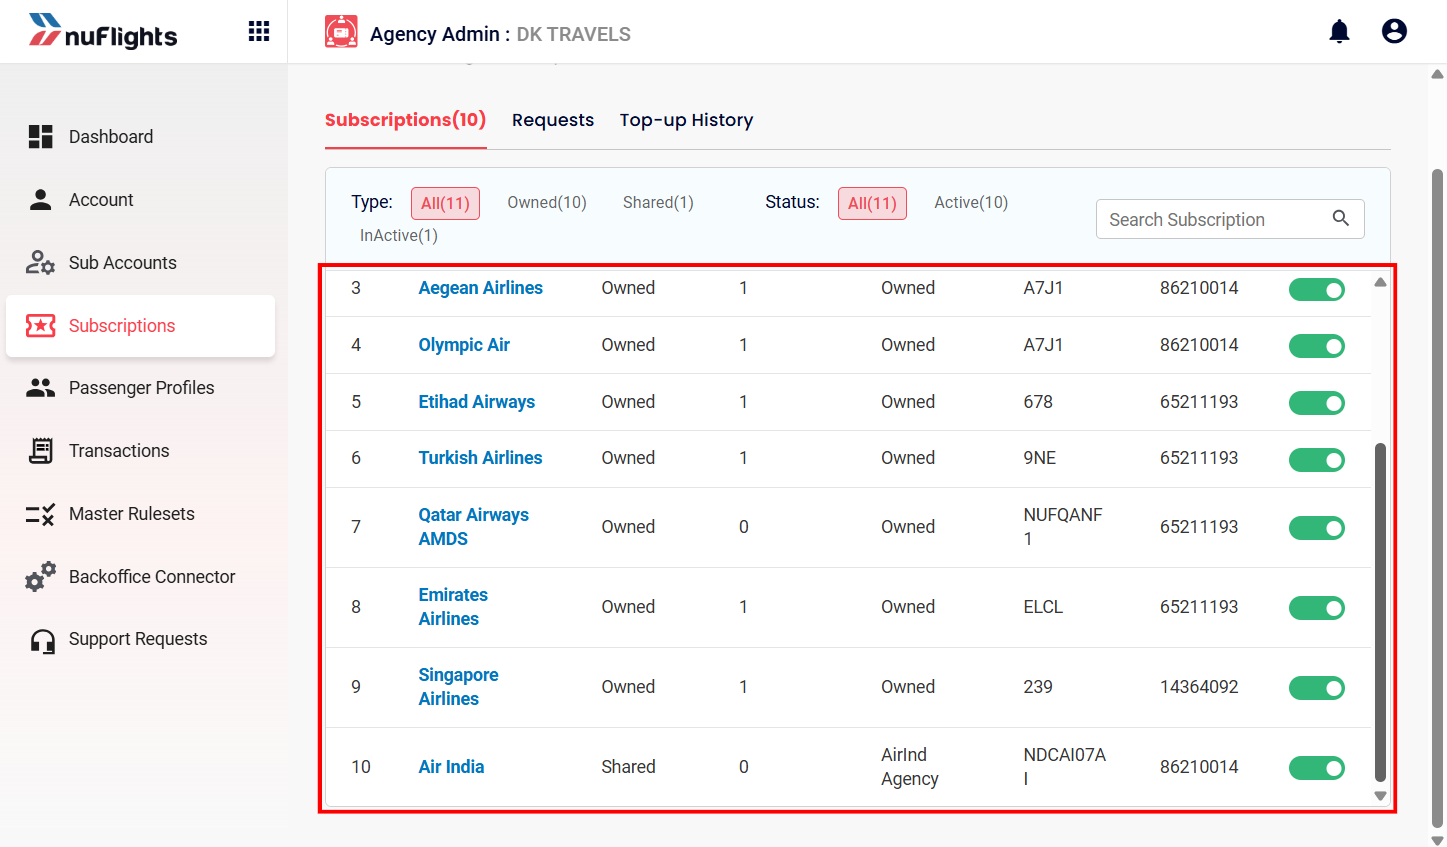
Task: Toggle the Olympic Air subscription switch
Action: click(x=1317, y=346)
